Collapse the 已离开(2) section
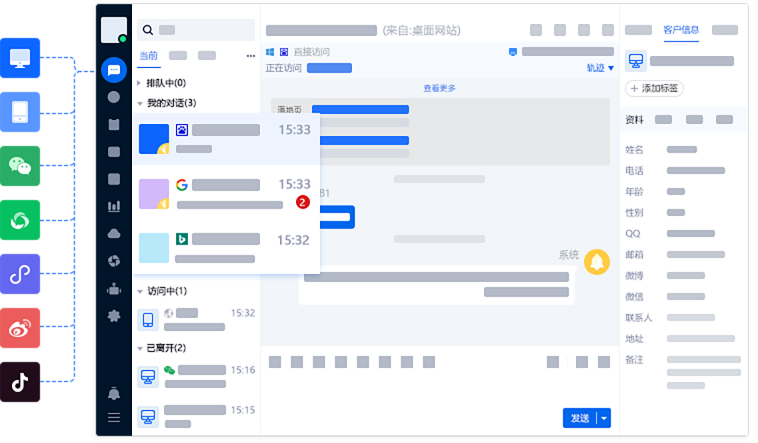This screenshot has width=758, height=443. click(x=161, y=348)
